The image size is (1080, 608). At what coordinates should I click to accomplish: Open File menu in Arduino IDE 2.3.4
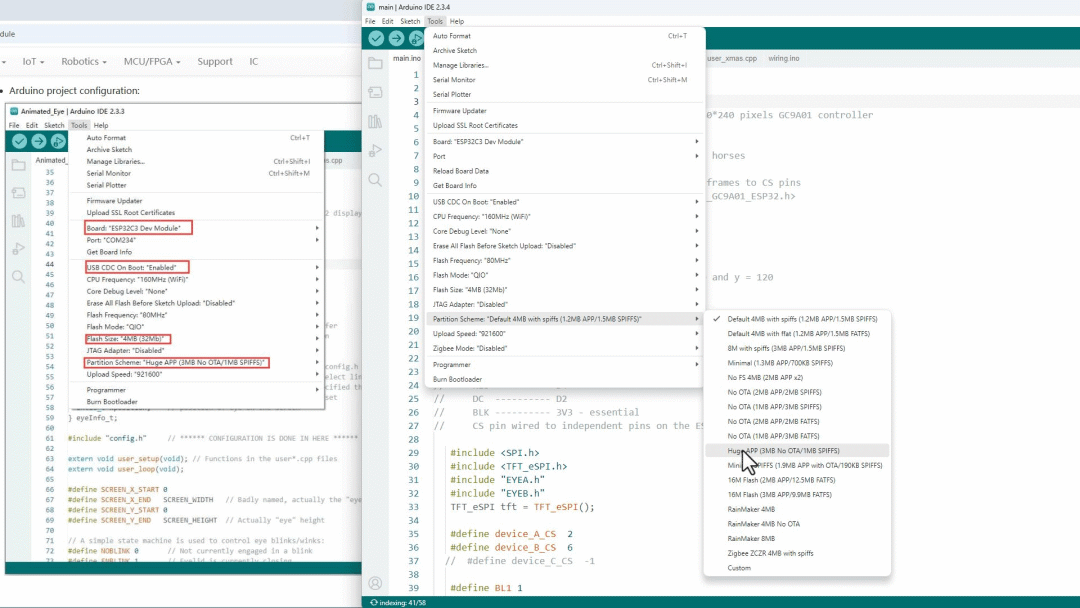coord(370,21)
